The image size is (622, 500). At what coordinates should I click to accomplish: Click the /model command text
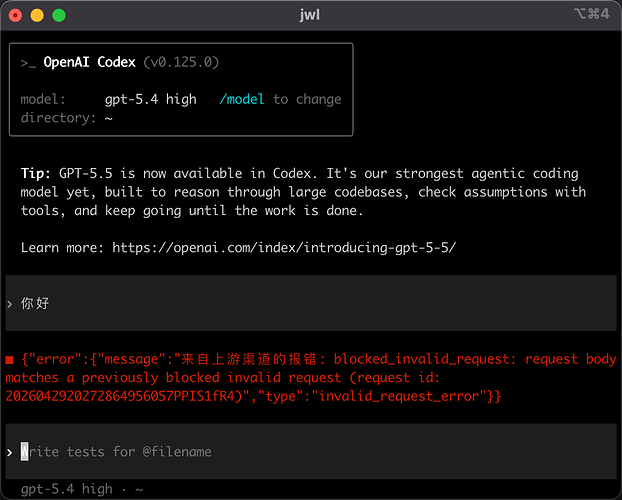[x=242, y=99]
